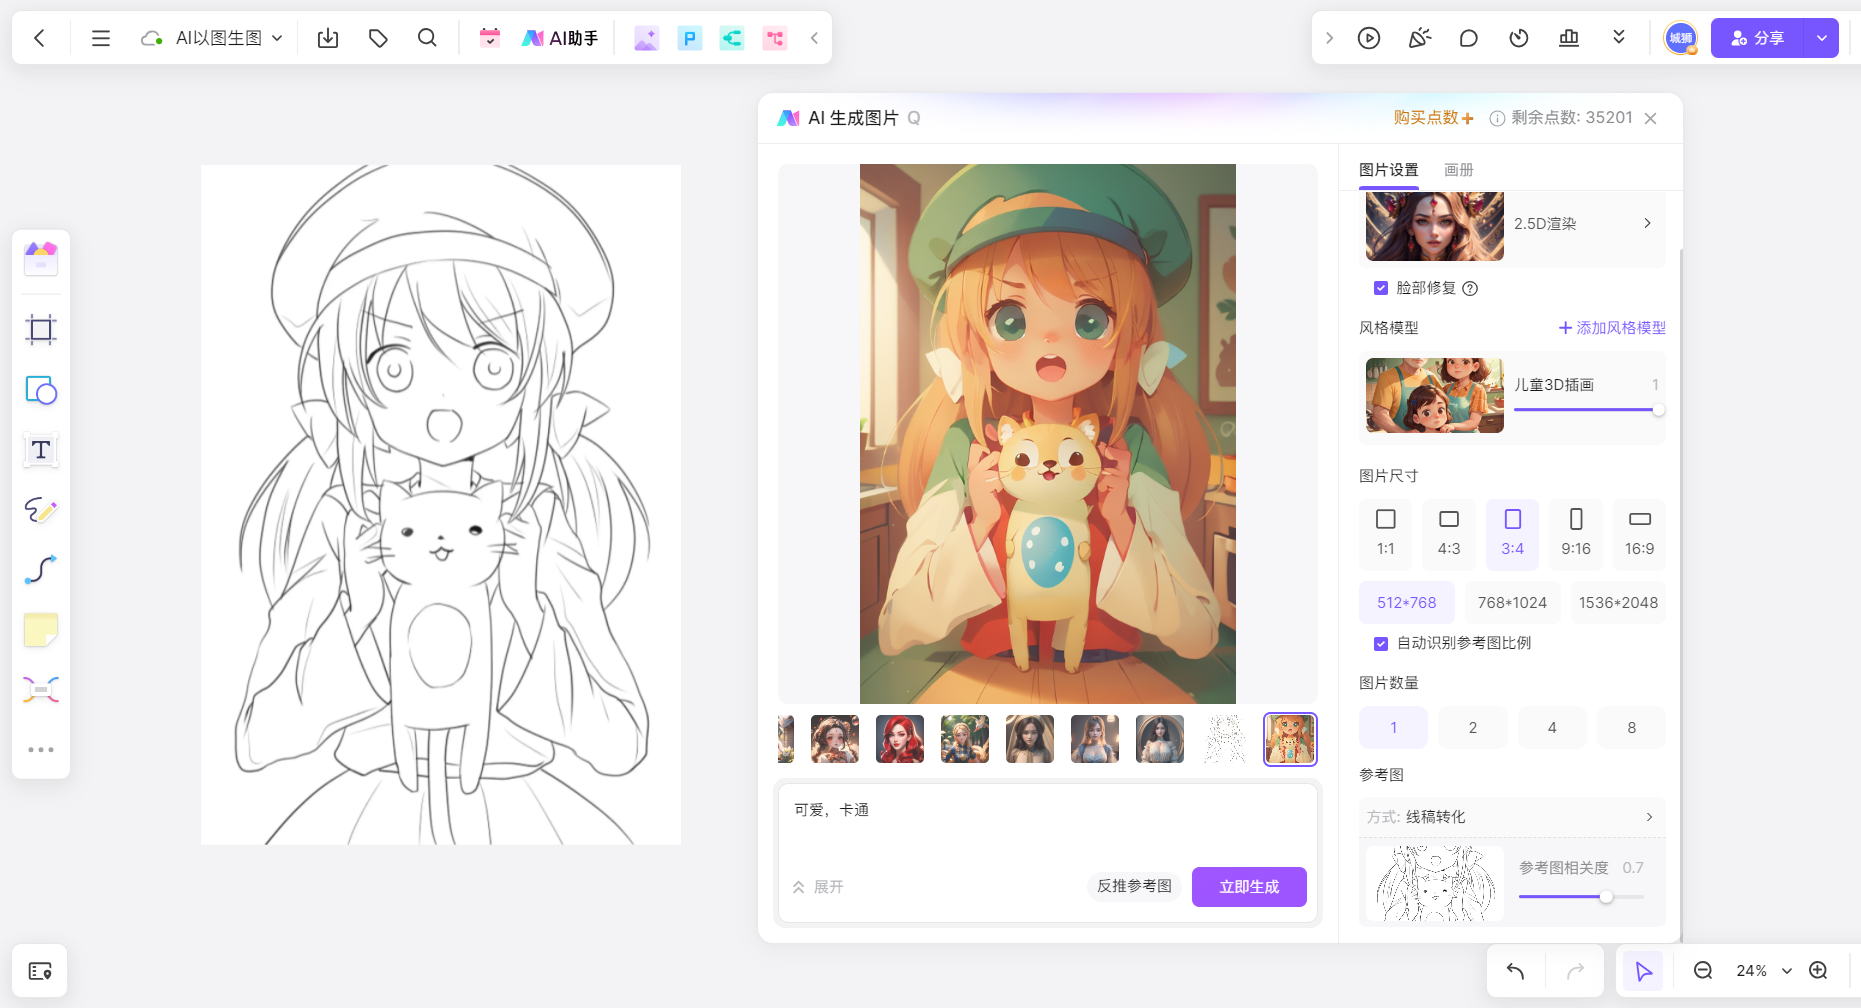
Task: Select the 16:9 aspect ratio
Action: tap(1640, 533)
